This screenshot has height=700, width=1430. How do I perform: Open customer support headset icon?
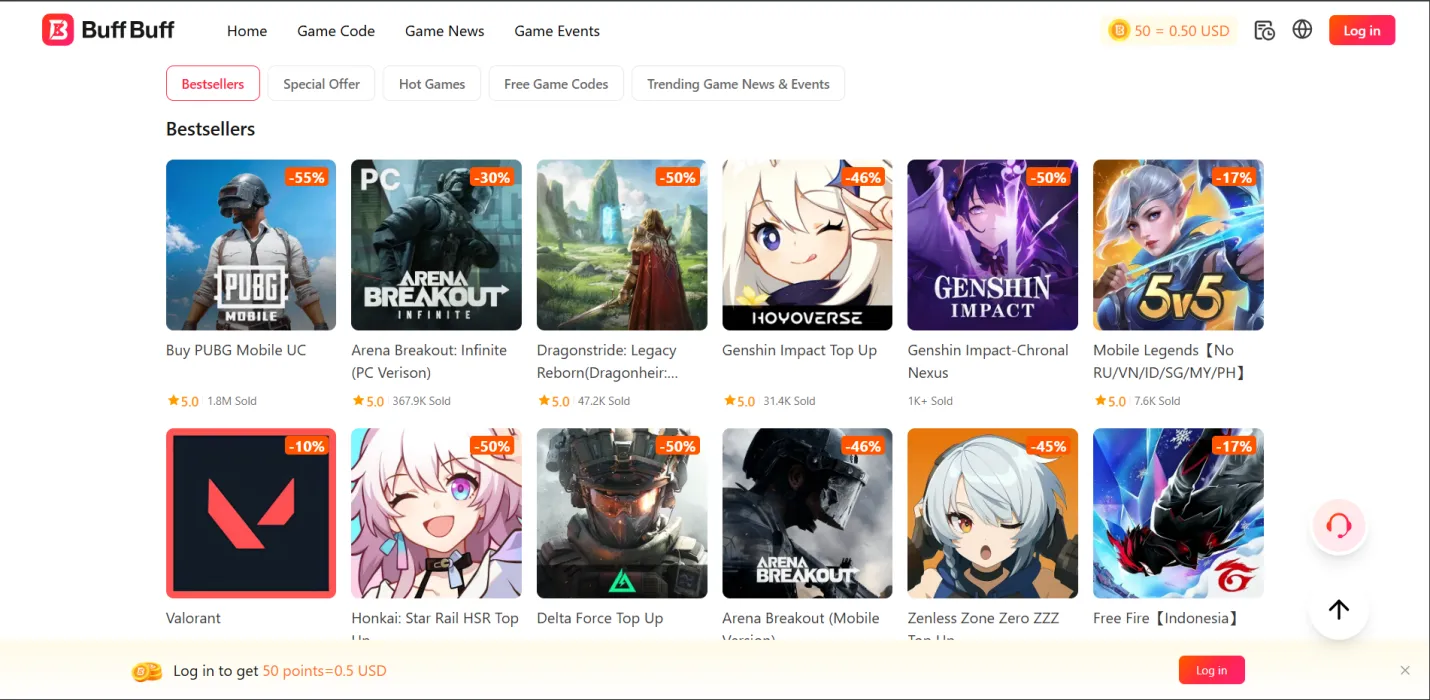[1338, 525]
